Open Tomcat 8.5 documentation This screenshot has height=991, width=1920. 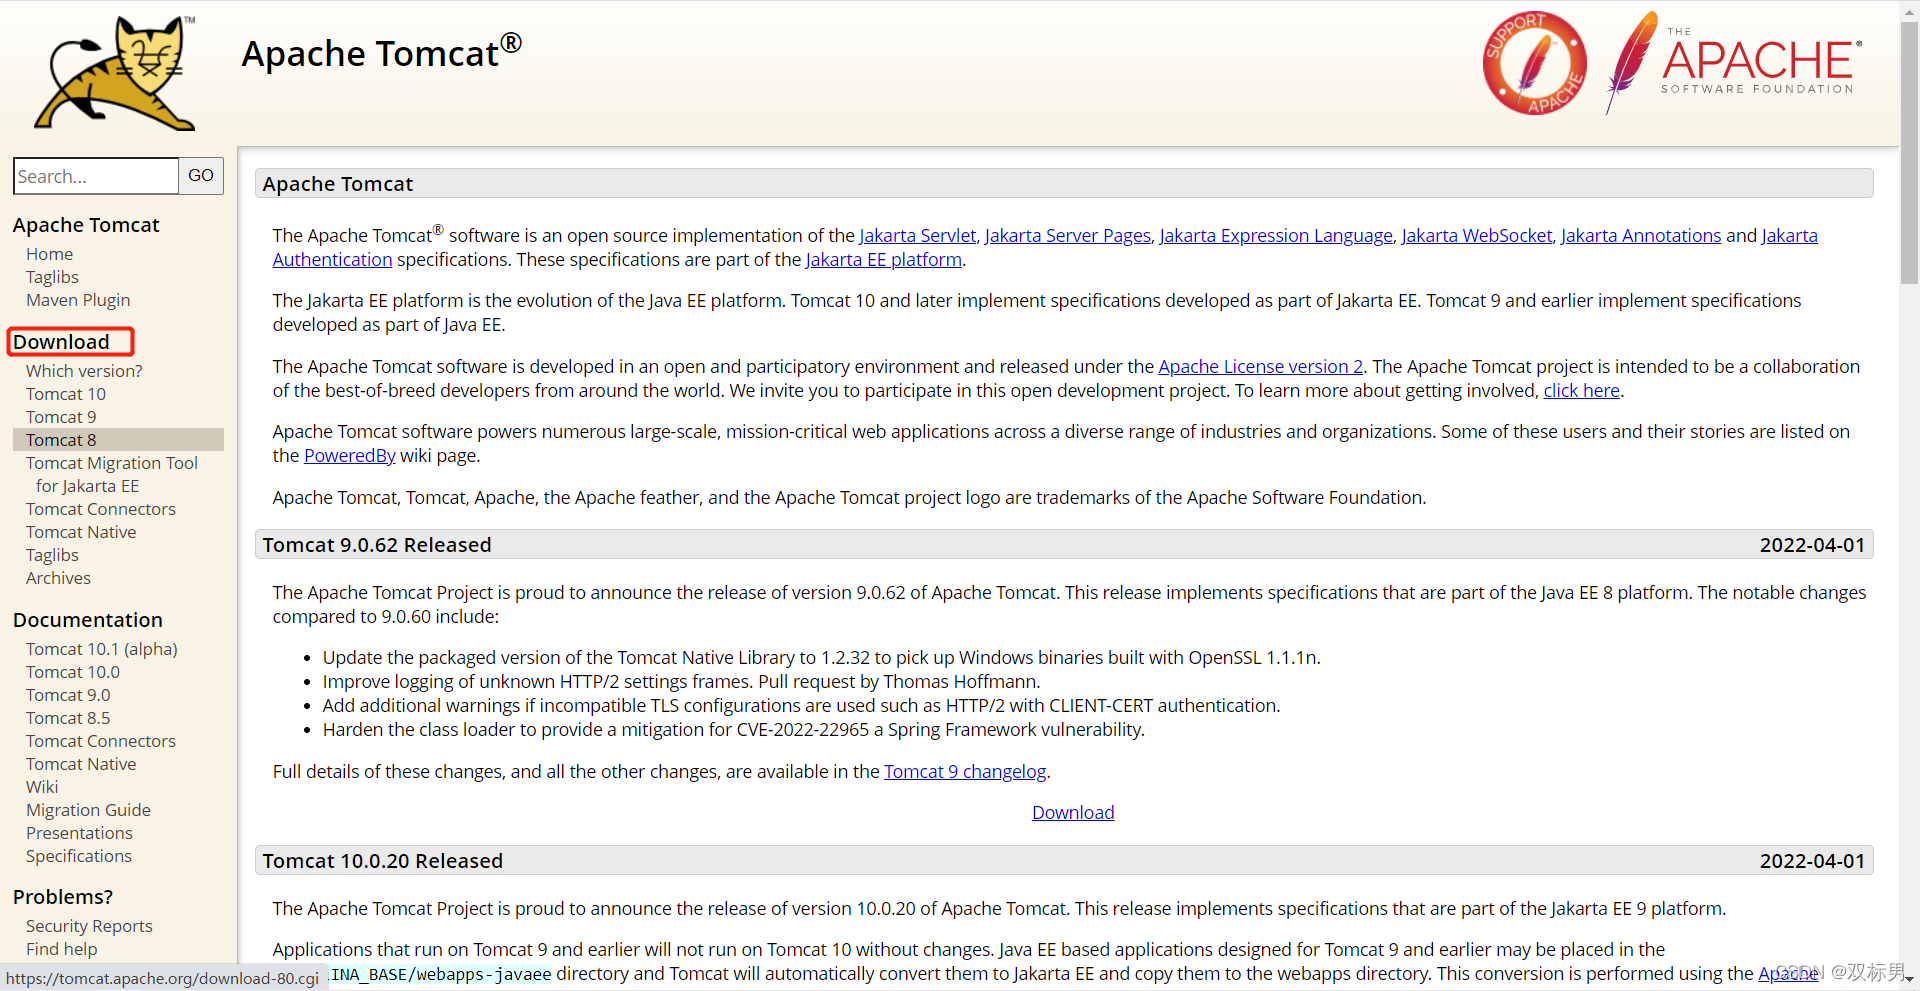(68, 718)
